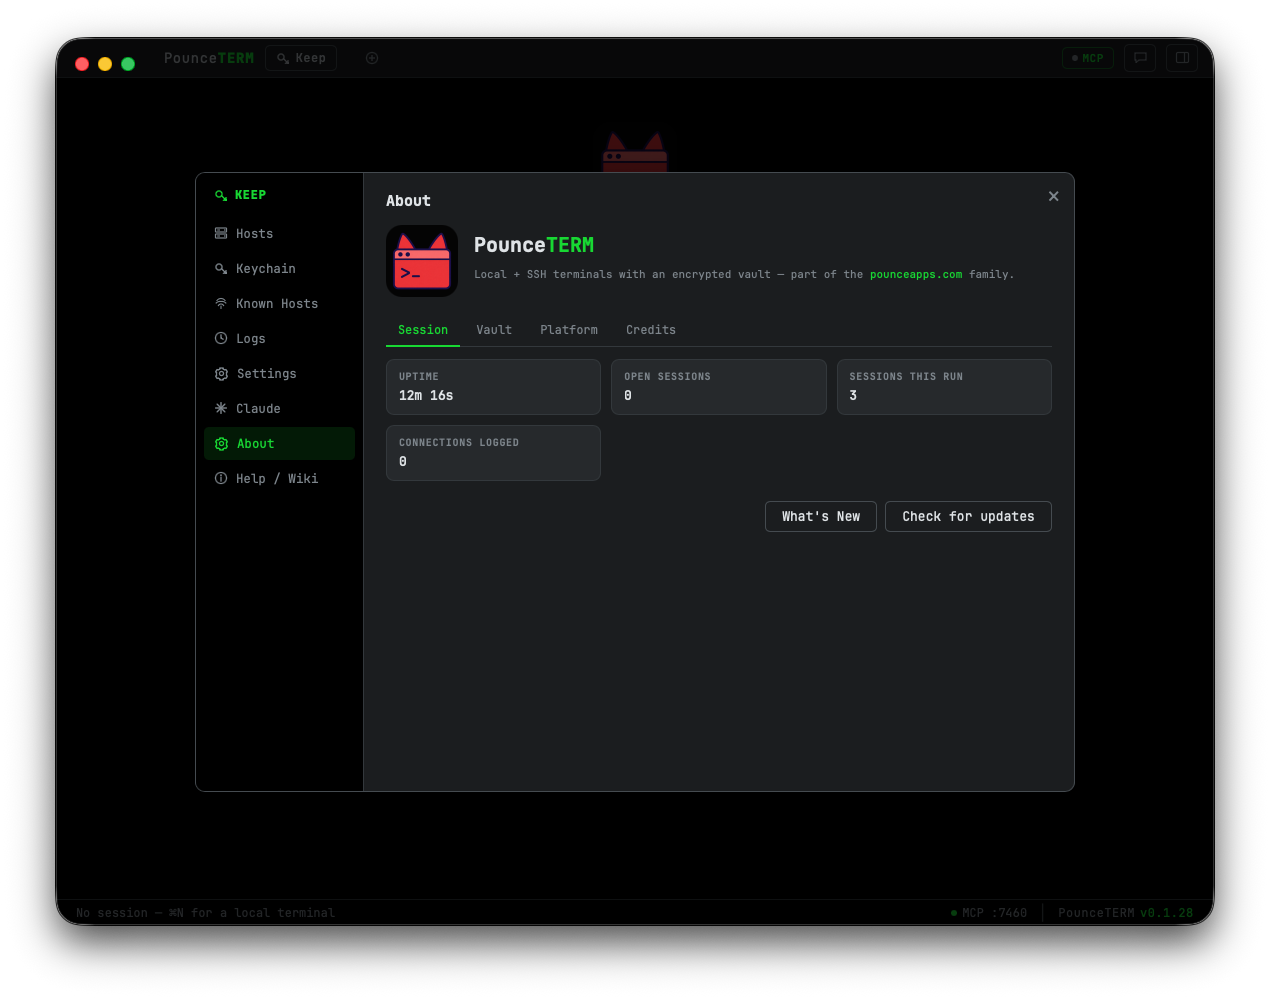Close the About dialog

pos(1053,197)
